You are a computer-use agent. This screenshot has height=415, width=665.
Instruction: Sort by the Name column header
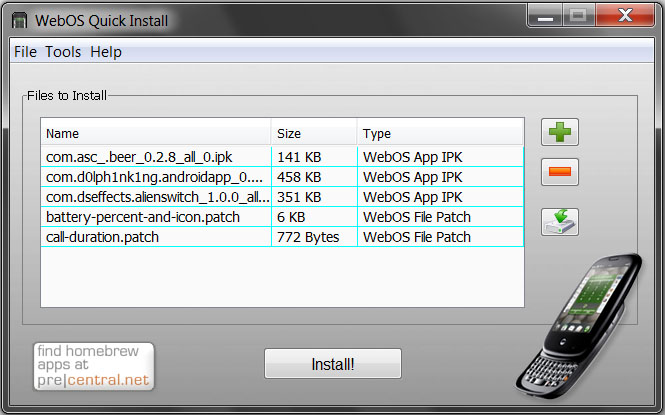coord(156,134)
